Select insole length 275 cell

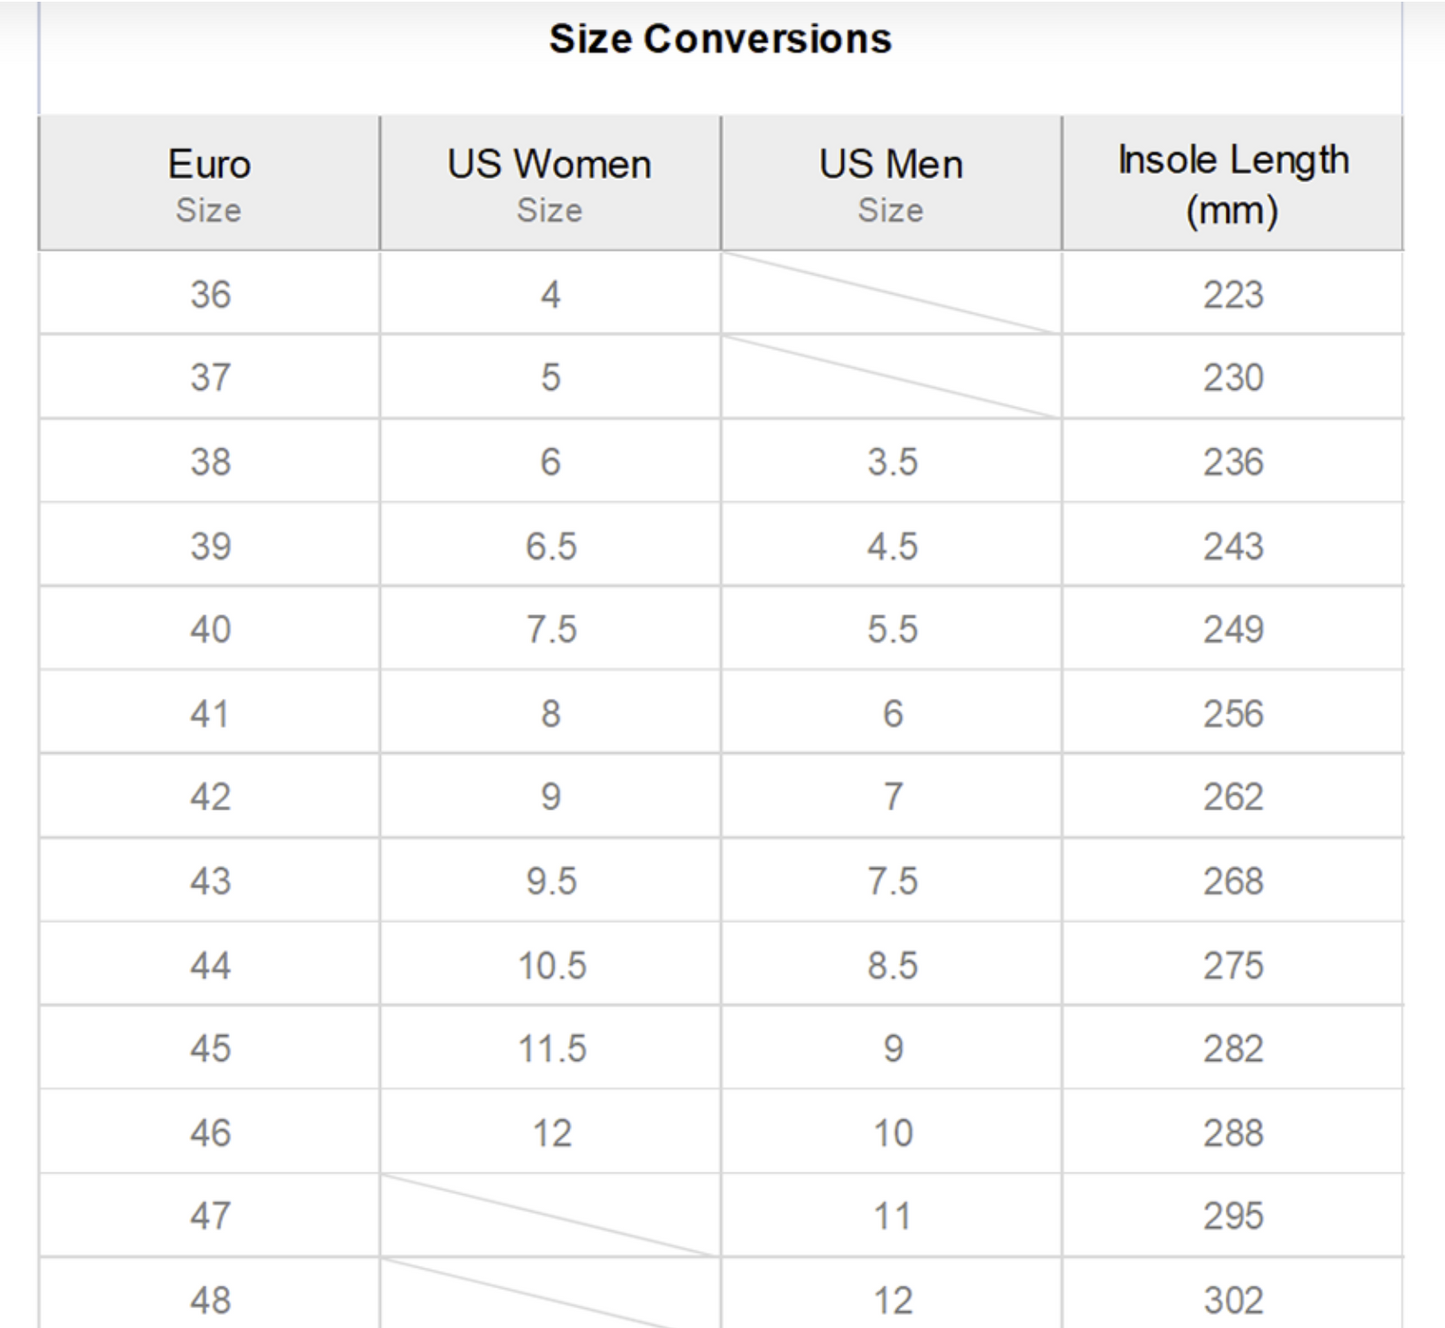(1233, 965)
